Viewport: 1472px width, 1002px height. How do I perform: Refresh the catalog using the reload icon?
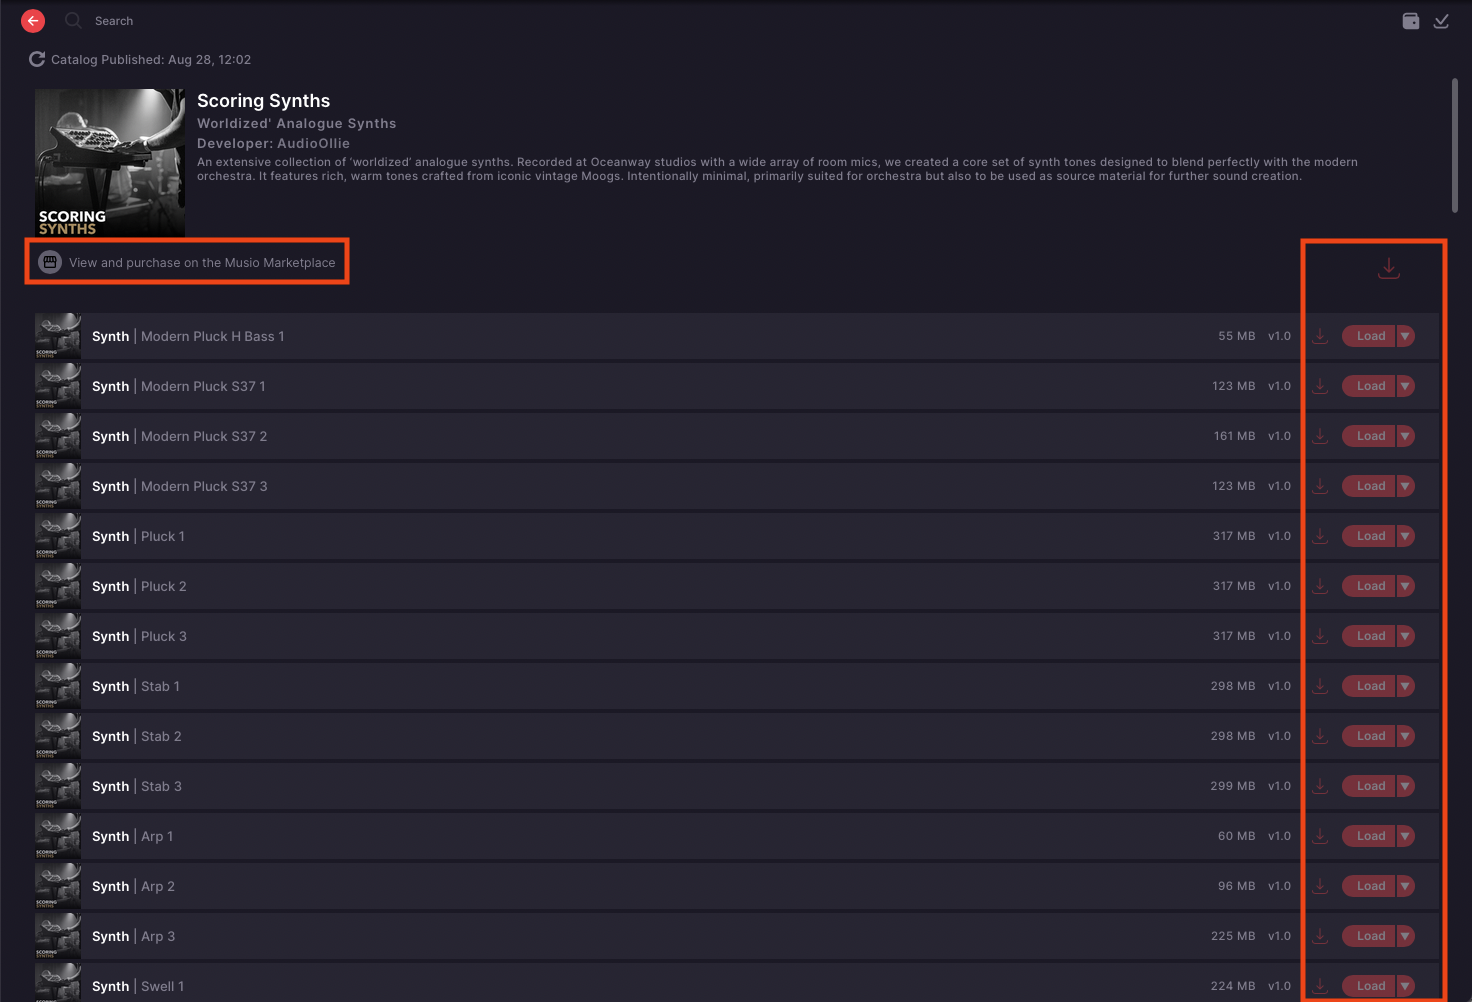pyautogui.click(x=37, y=59)
